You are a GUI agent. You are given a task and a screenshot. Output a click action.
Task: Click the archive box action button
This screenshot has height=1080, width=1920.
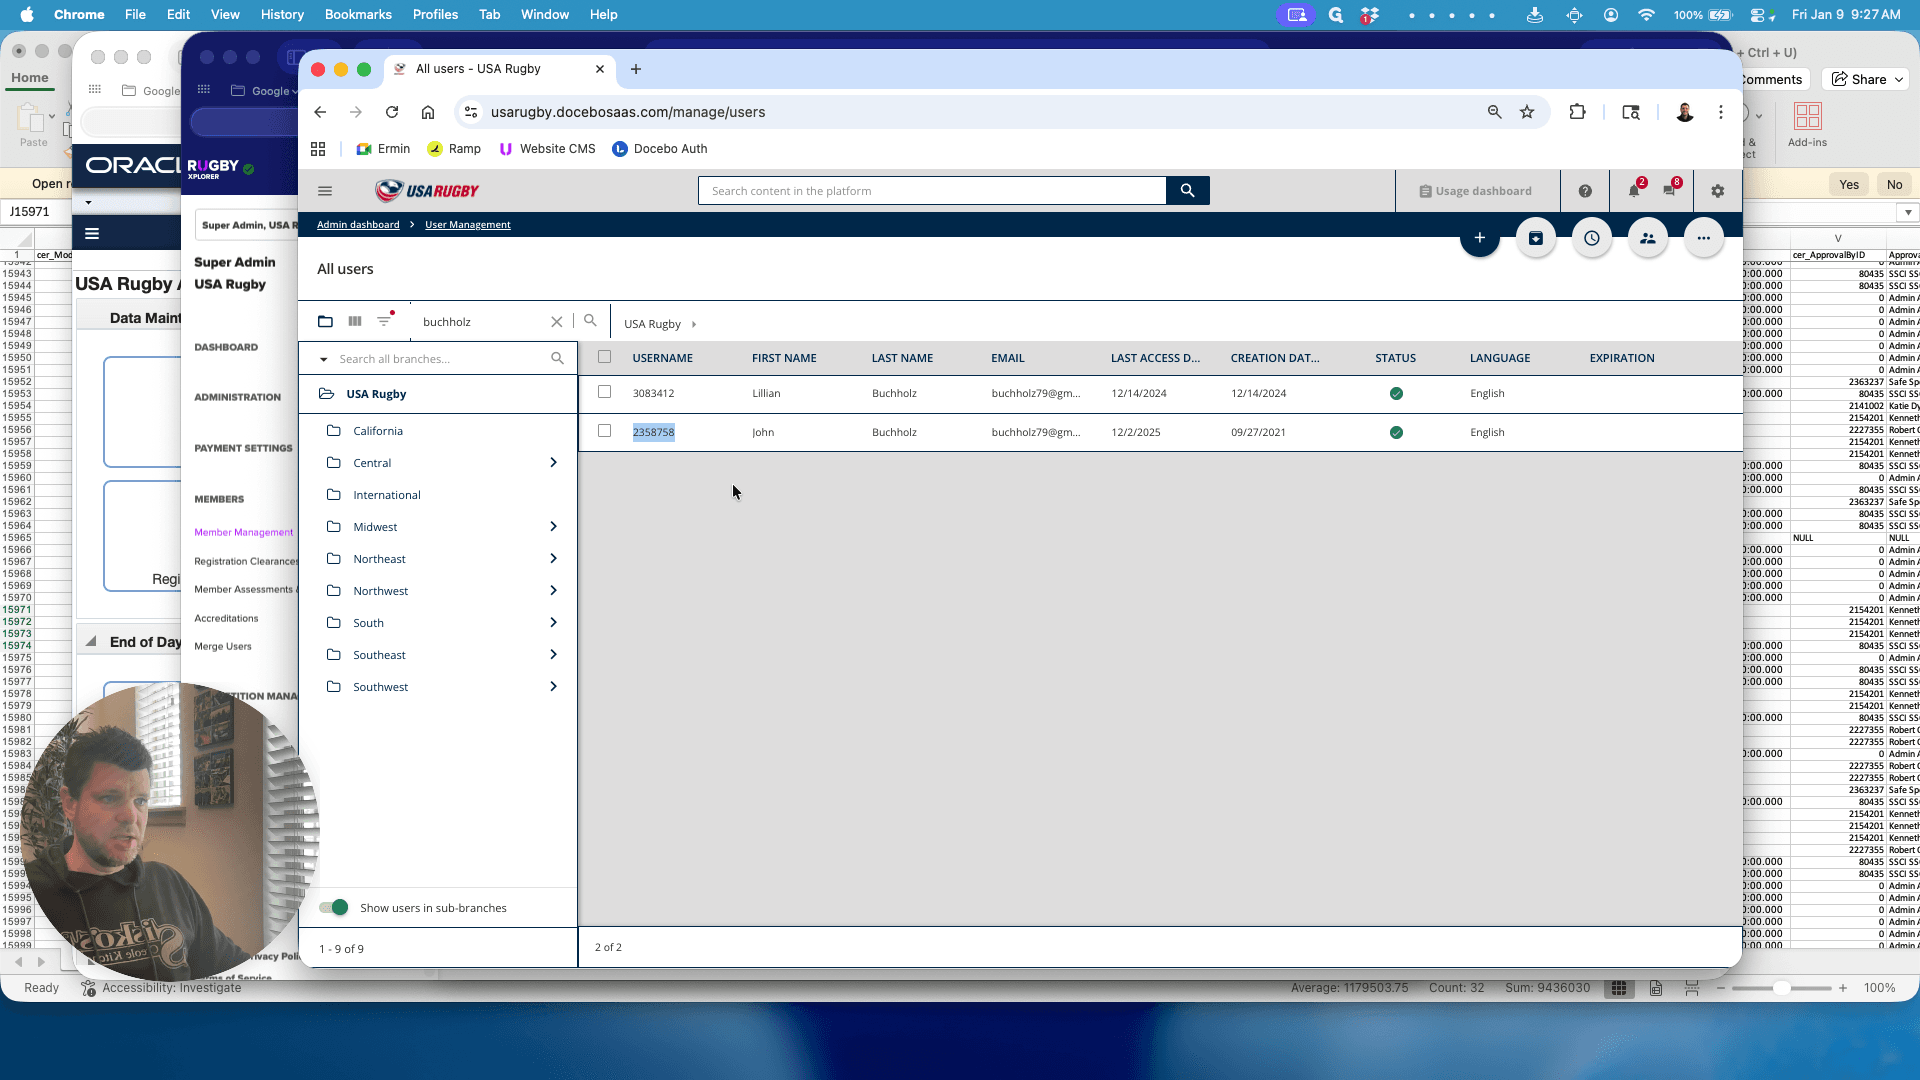tap(1536, 238)
